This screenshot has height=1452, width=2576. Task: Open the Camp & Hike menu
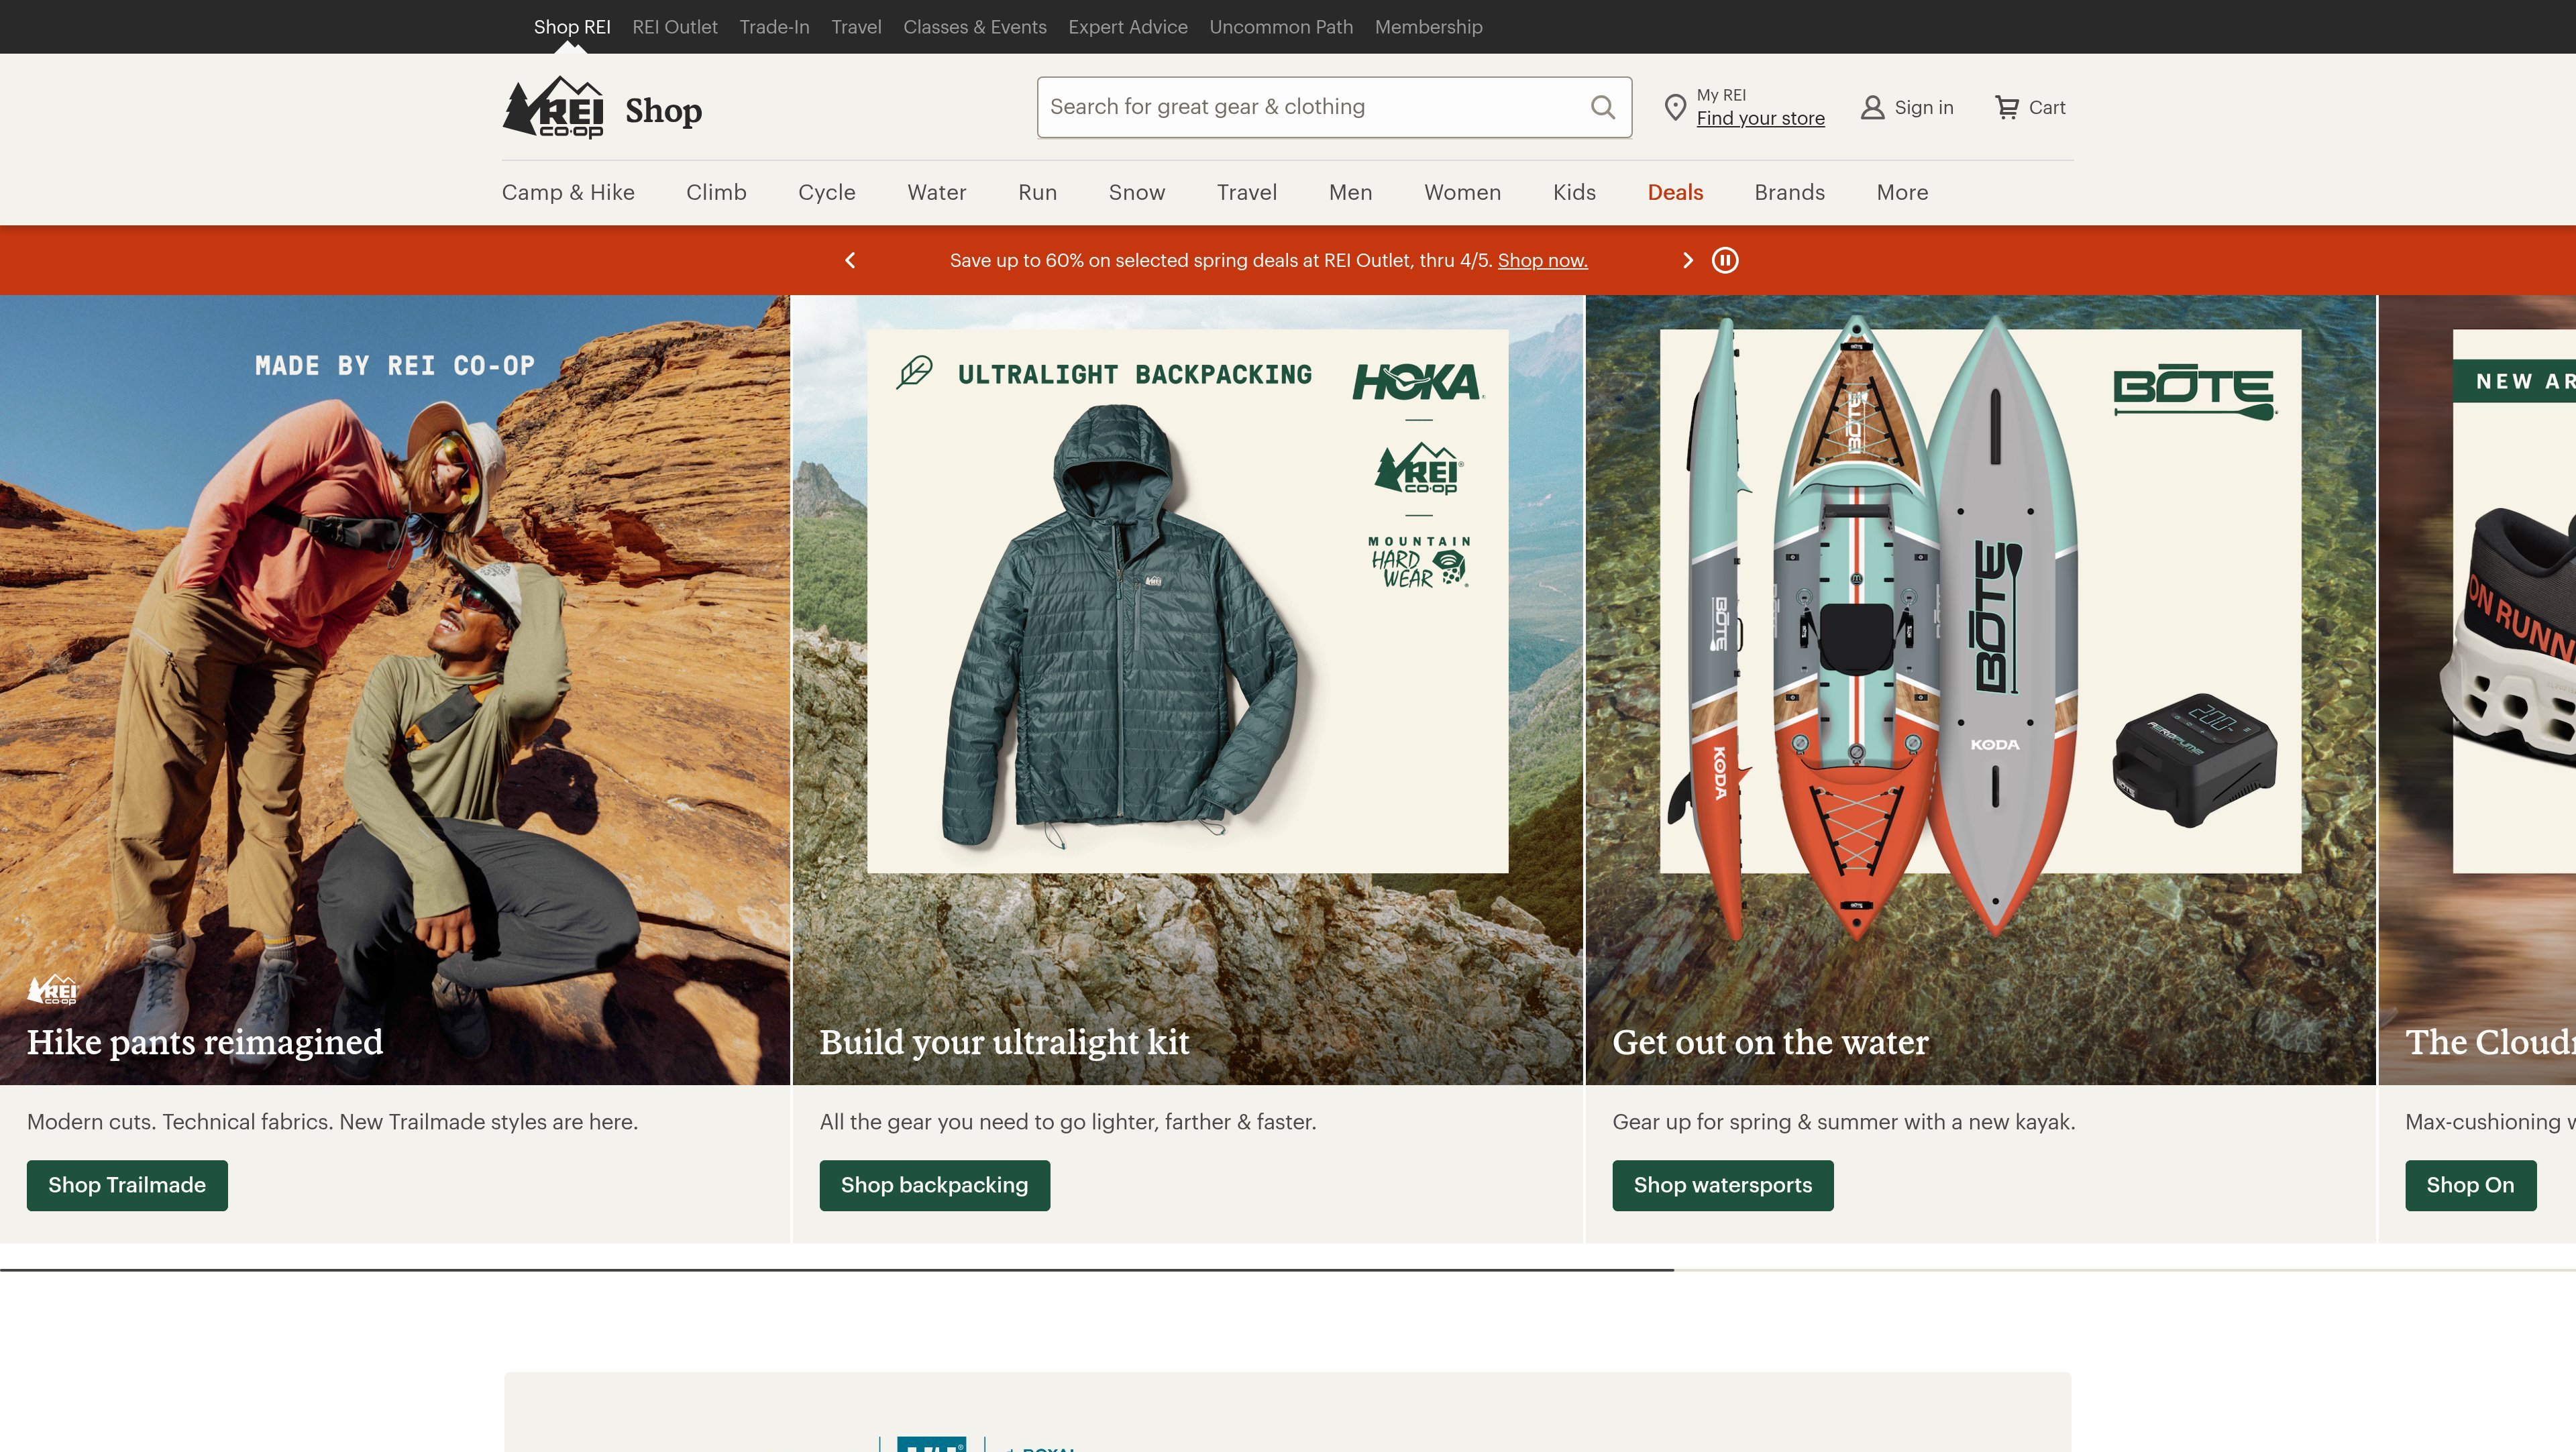point(568,192)
